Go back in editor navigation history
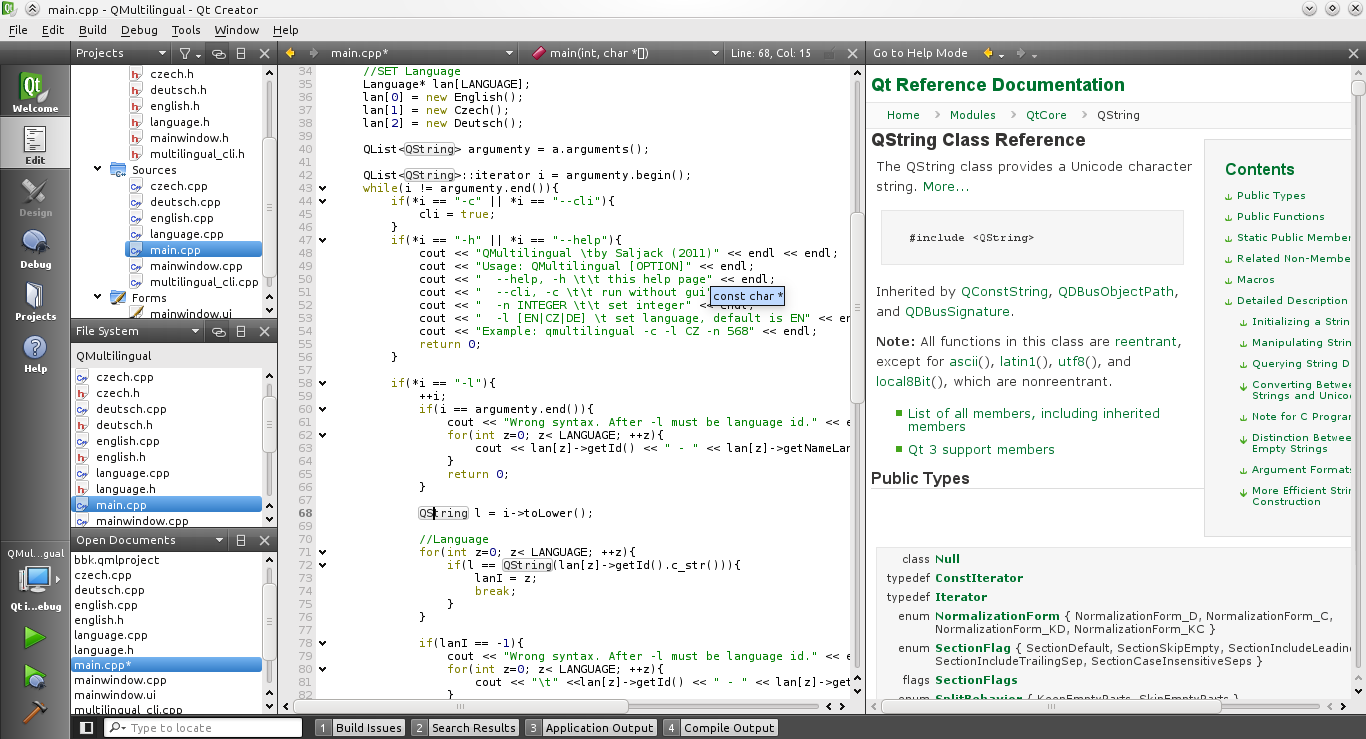 291,53
